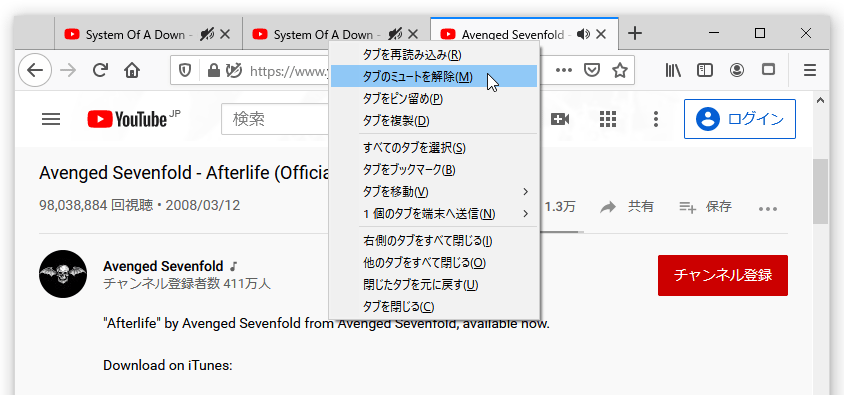
Task: Click the チャンネル登録者数 411万人 subscriber text
Action: pos(187,284)
